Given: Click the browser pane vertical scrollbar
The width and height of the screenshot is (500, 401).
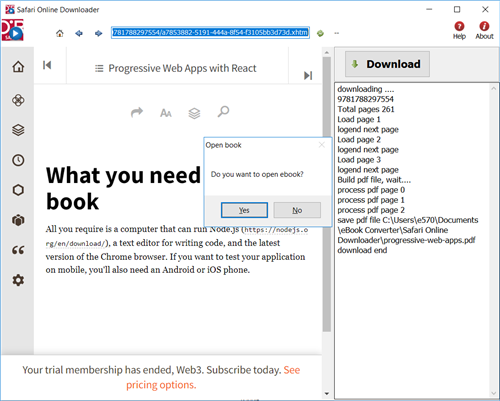Looking at the screenshot, I should (x=327, y=194).
